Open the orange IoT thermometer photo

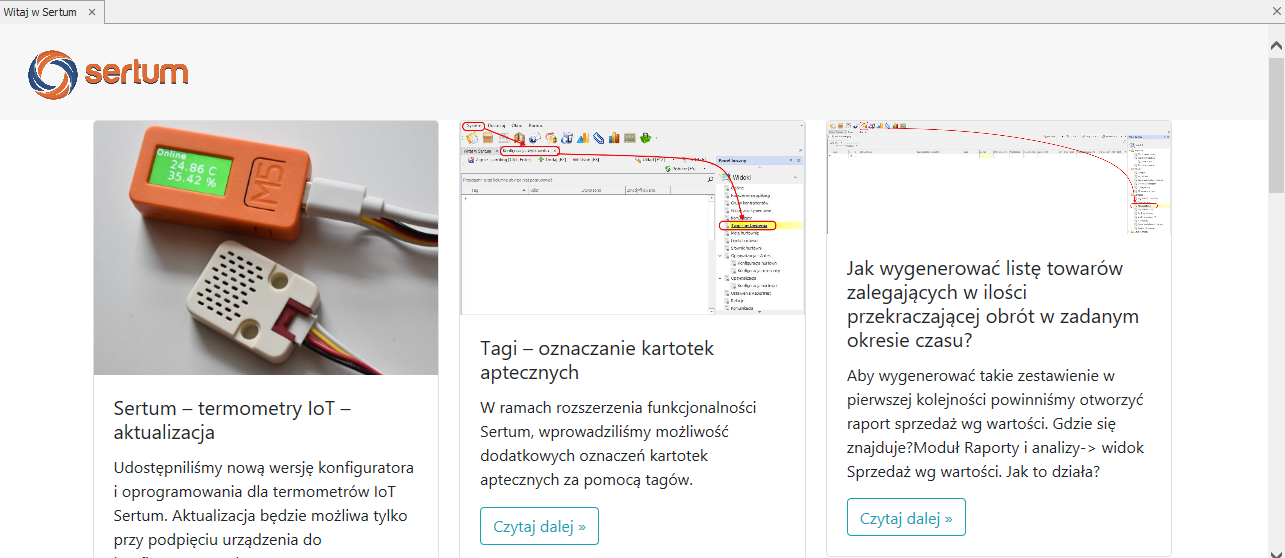266,248
